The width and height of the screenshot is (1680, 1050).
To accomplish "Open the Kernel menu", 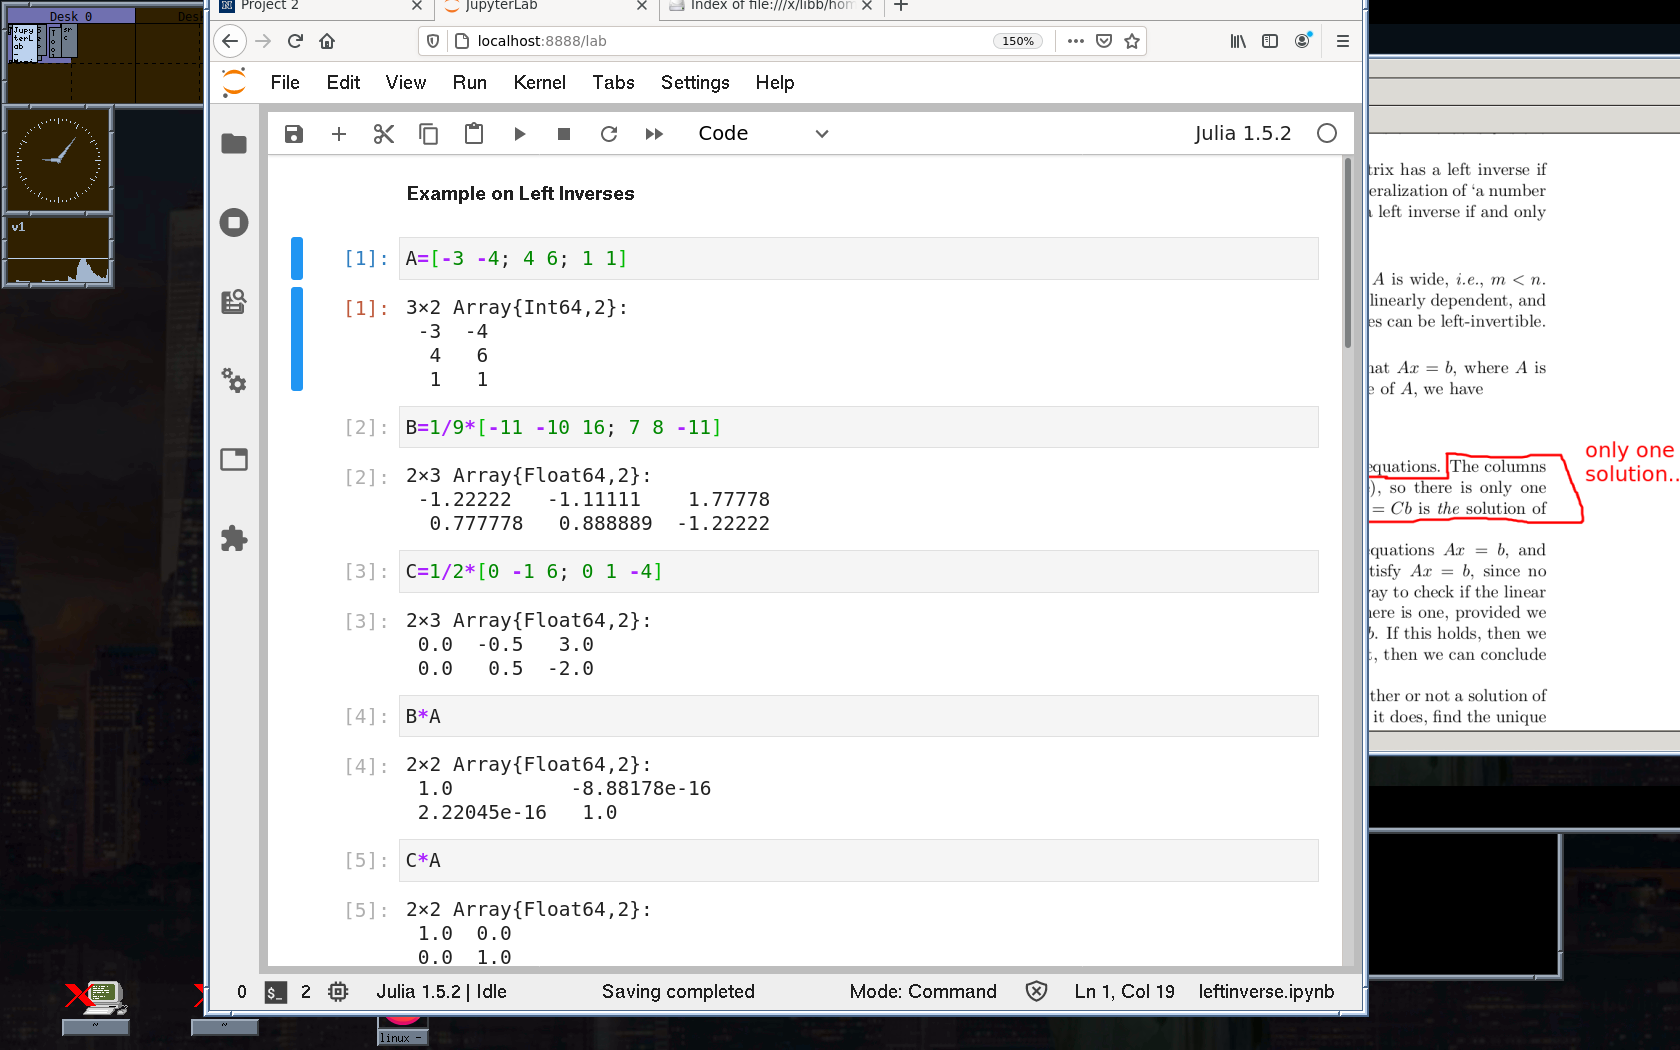I will coord(539,83).
